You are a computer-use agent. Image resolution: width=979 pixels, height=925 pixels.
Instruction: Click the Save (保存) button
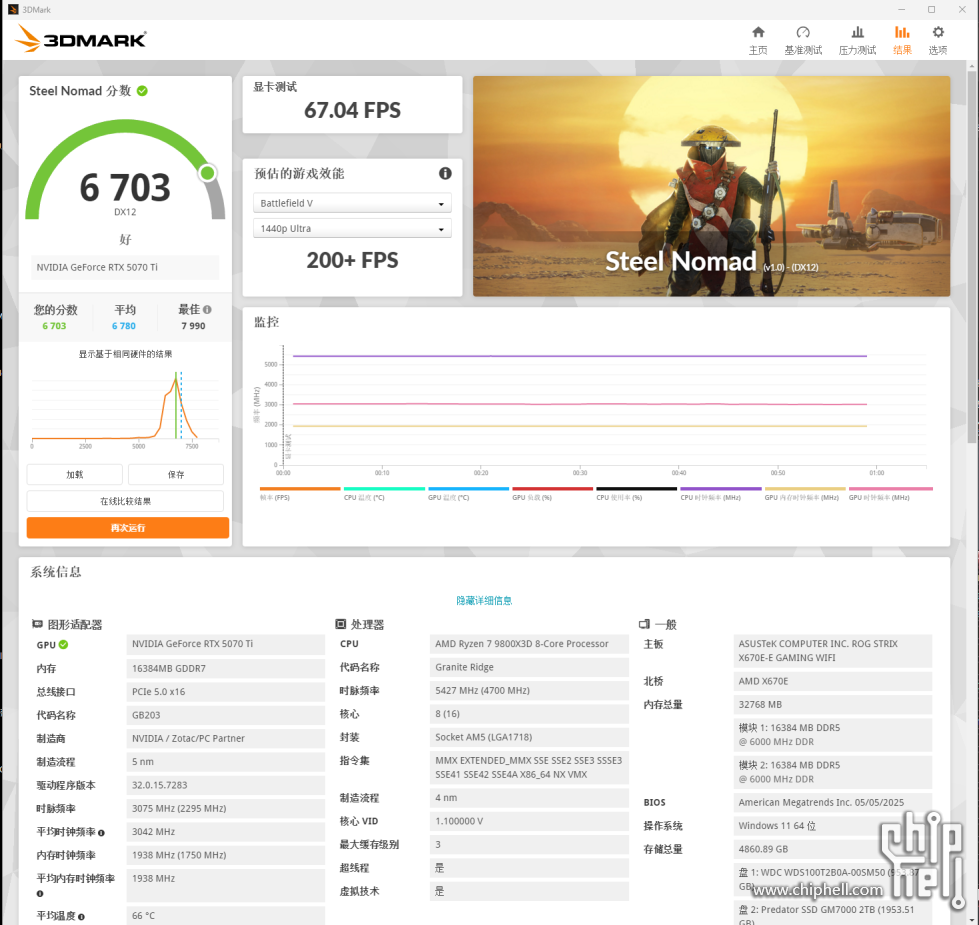[176, 474]
